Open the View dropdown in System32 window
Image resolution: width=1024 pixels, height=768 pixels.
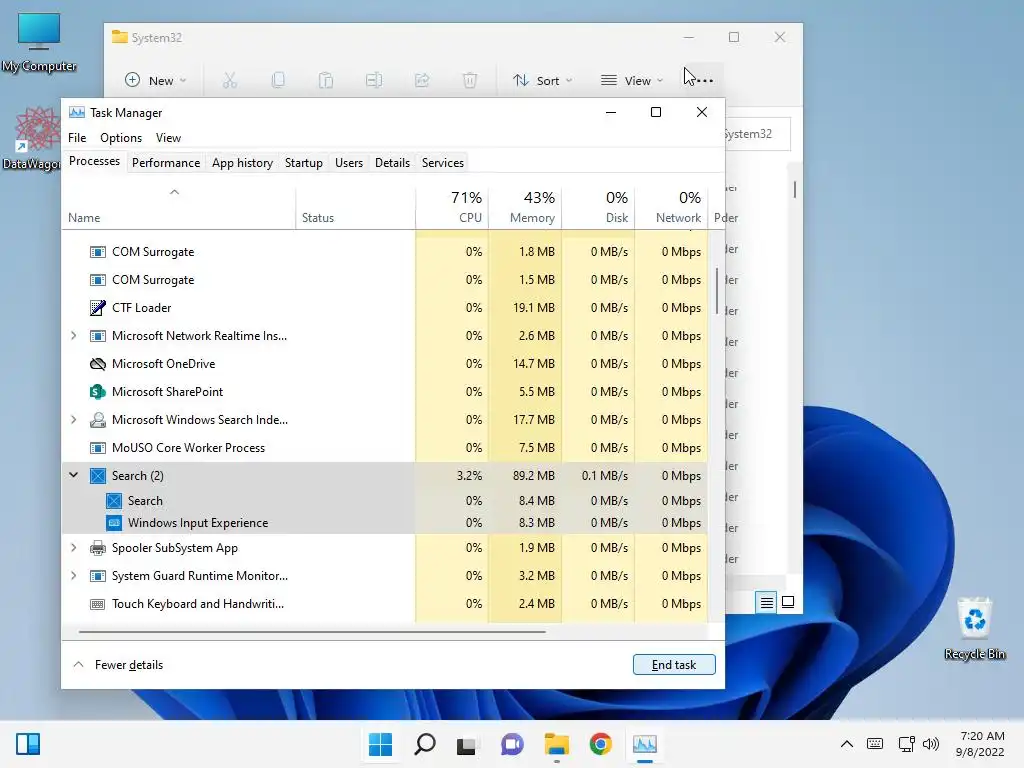pyautogui.click(x=632, y=80)
